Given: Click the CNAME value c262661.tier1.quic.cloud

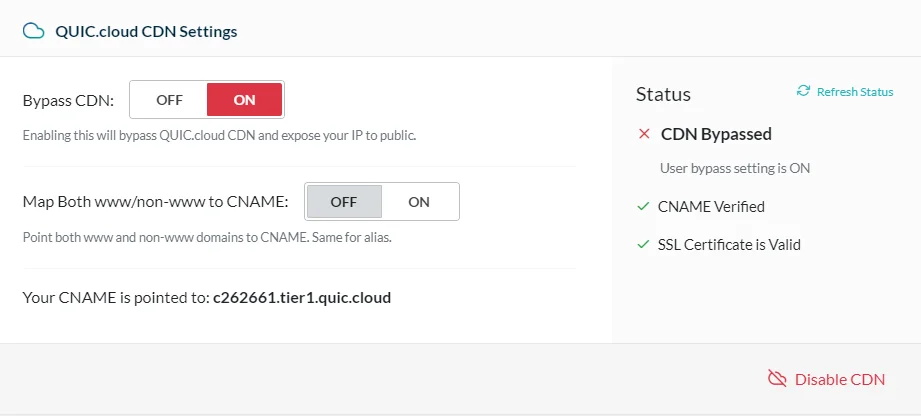Looking at the screenshot, I should tap(302, 298).
